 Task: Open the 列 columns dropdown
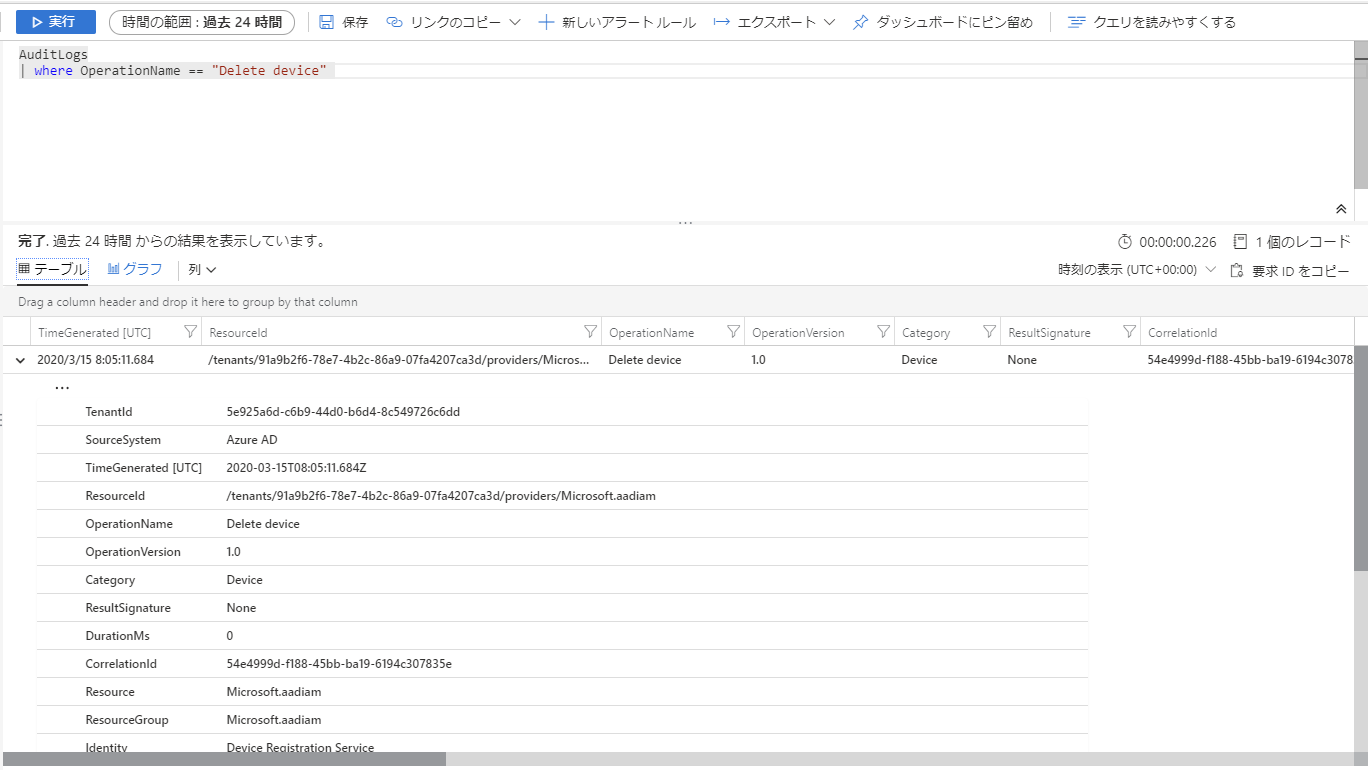(202, 269)
